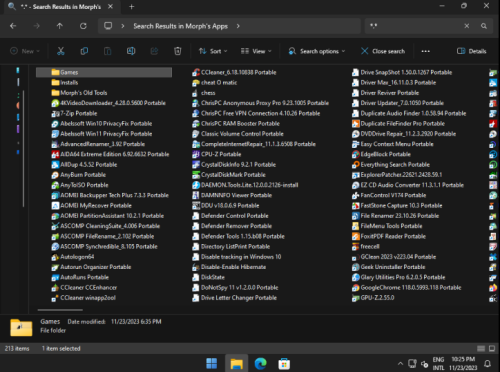Image resolution: width=500 pixels, height=372 pixels.
Task: Select the FoxitPDF Reader Portable icon
Action: click(x=356, y=236)
